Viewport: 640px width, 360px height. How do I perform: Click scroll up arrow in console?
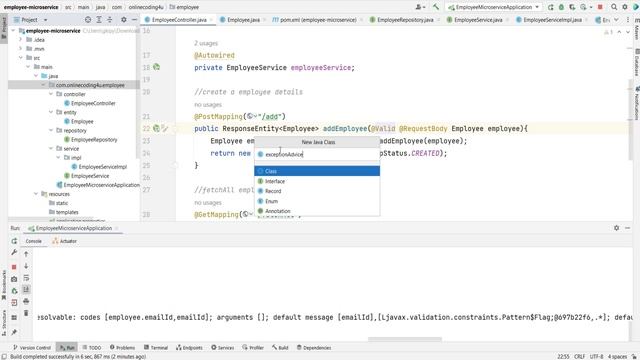point(26,254)
